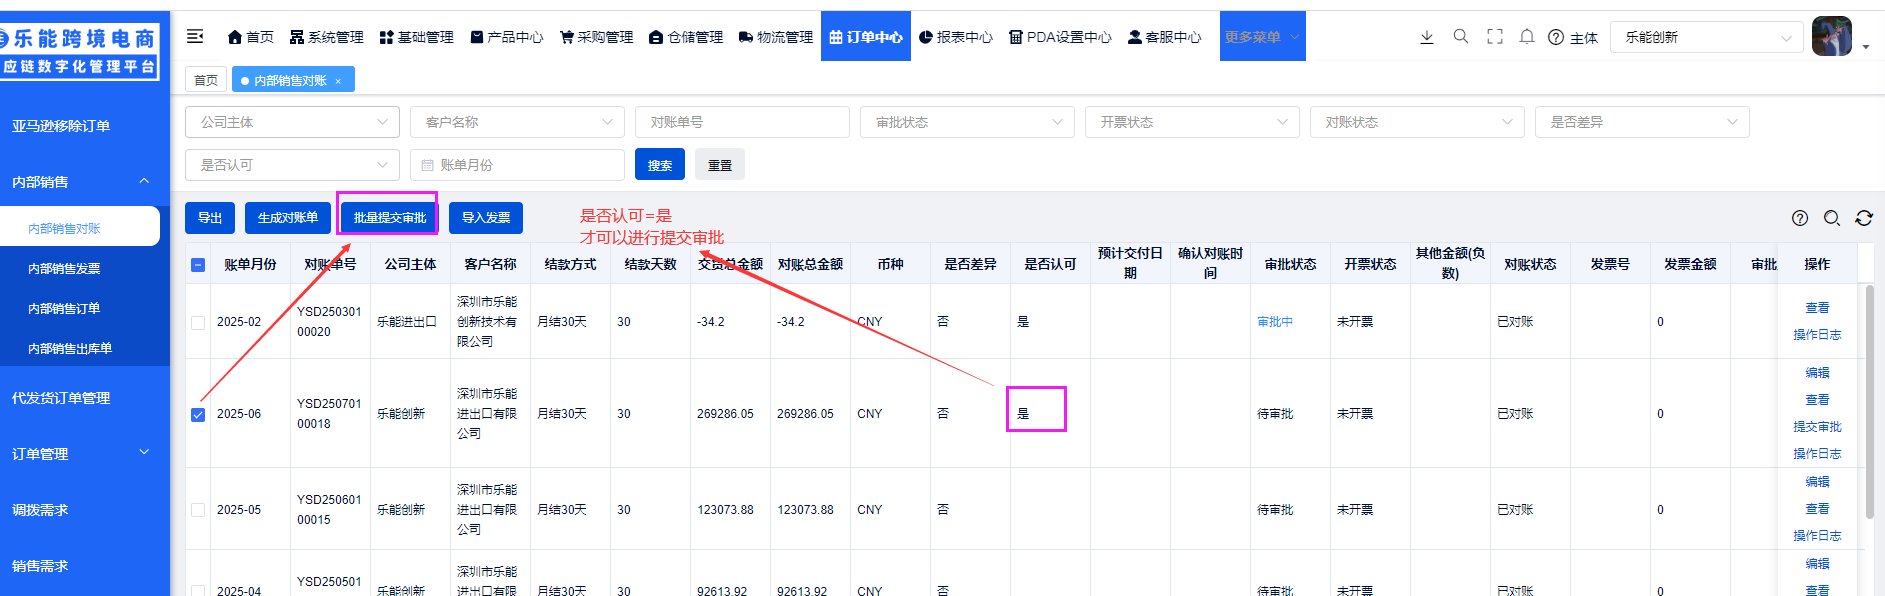This screenshot has height=596, width=1885.
Task: Click the 生成对账单 button
Action: point(288,217)
